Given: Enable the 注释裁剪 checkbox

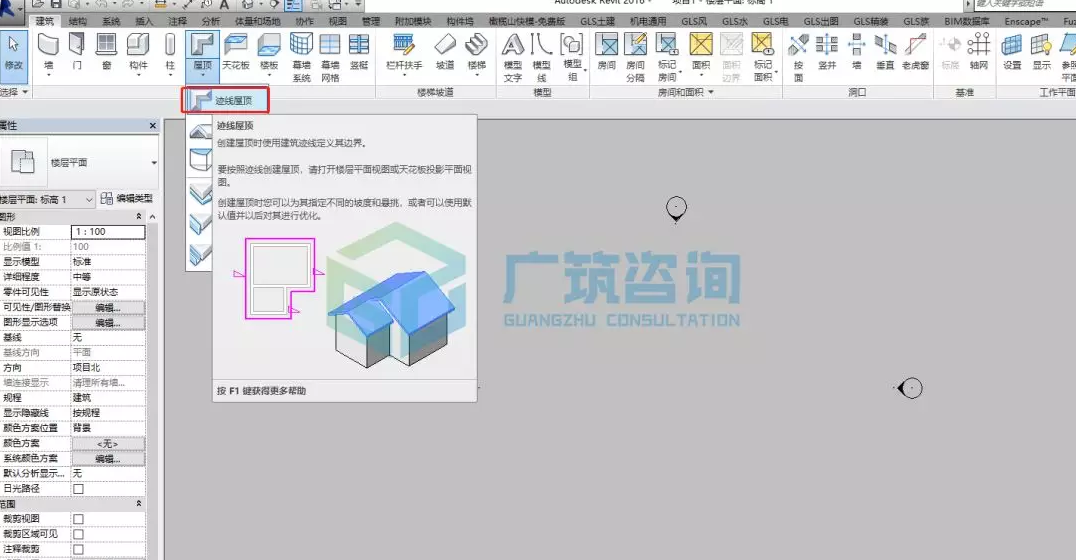Looking at the screenshot, I should coord(78,550).
